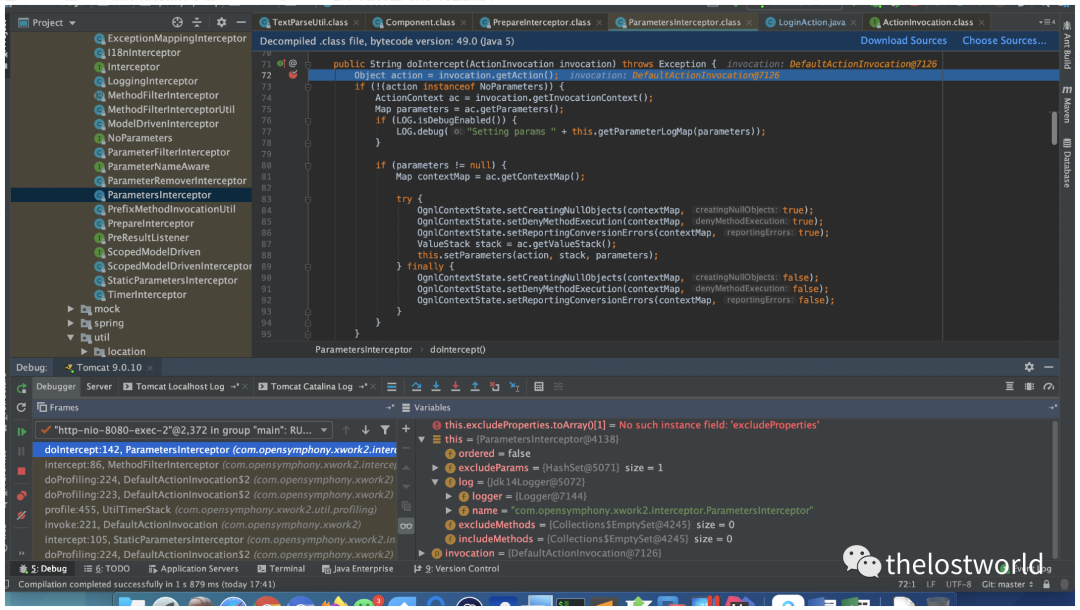Stop the debug session with the red square

coord(21,470)
